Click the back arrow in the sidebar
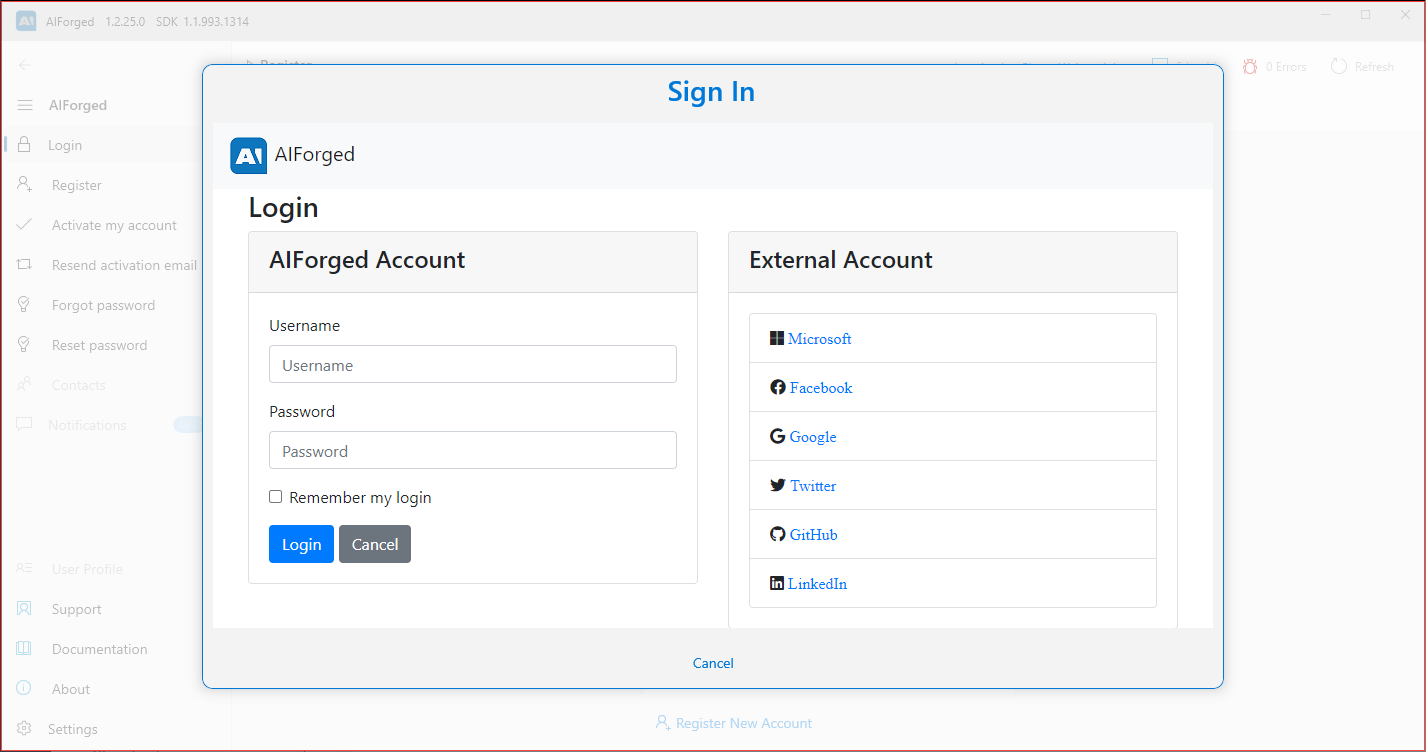 (x=25, y=65)
